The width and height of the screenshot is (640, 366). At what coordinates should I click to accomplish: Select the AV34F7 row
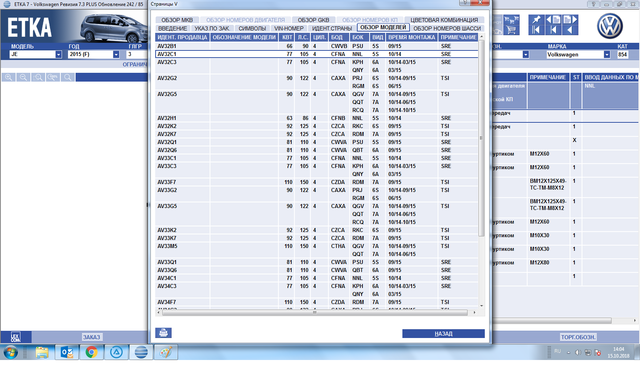point(317,302)
